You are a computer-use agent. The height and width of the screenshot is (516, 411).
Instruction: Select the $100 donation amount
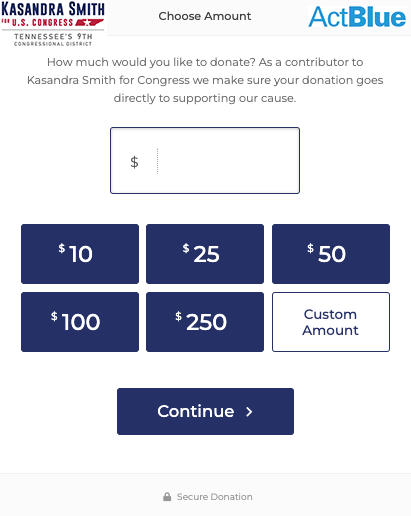(80, 322)
